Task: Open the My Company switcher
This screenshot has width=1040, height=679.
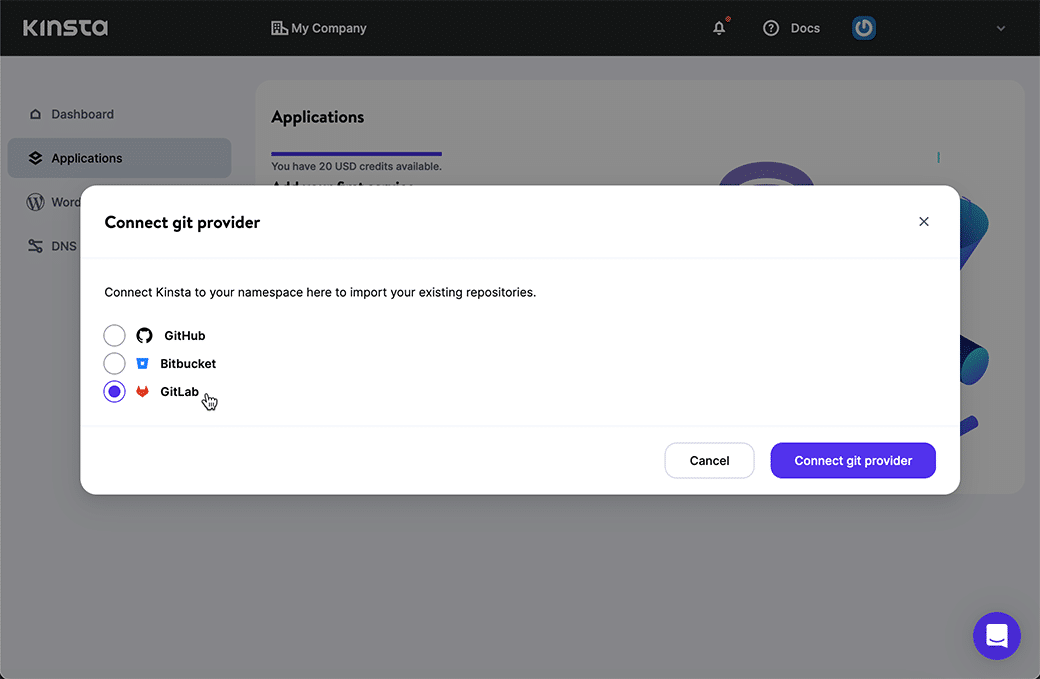Action: pos(319,28)
